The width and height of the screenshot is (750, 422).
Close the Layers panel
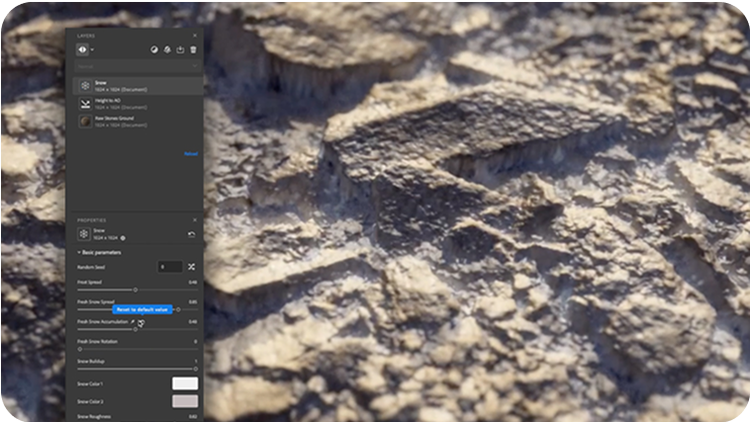(x=195, y=35)
